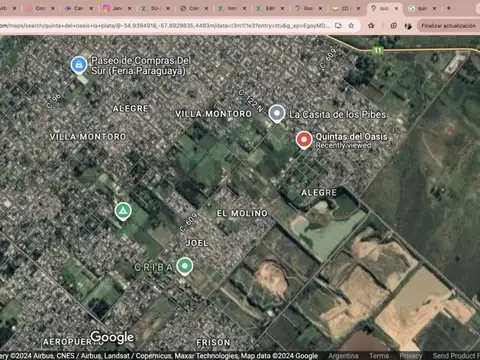Bookmark this page with the star icon
480x360 pixels.
pos(351,26)
